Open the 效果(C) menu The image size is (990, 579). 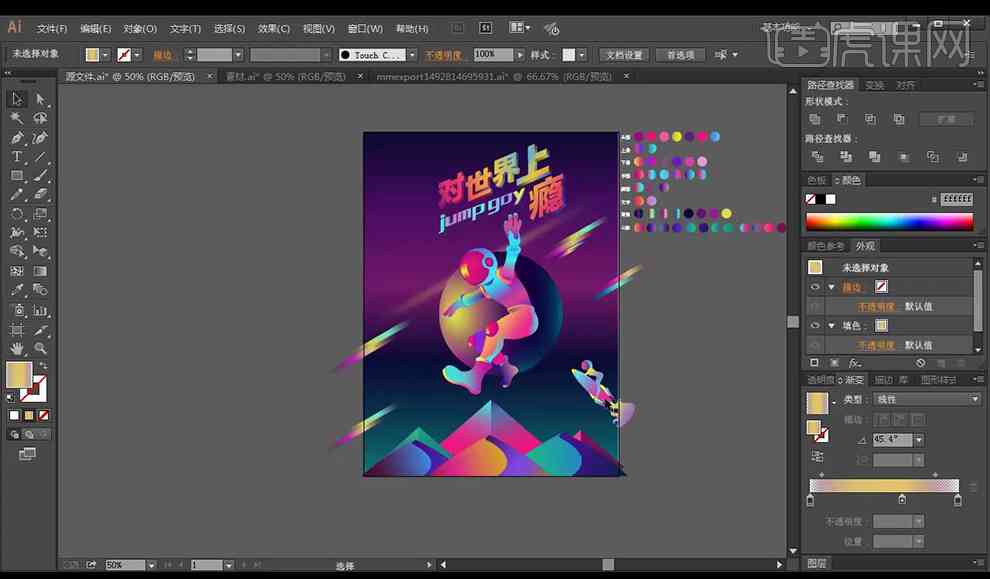click(274, 29)
